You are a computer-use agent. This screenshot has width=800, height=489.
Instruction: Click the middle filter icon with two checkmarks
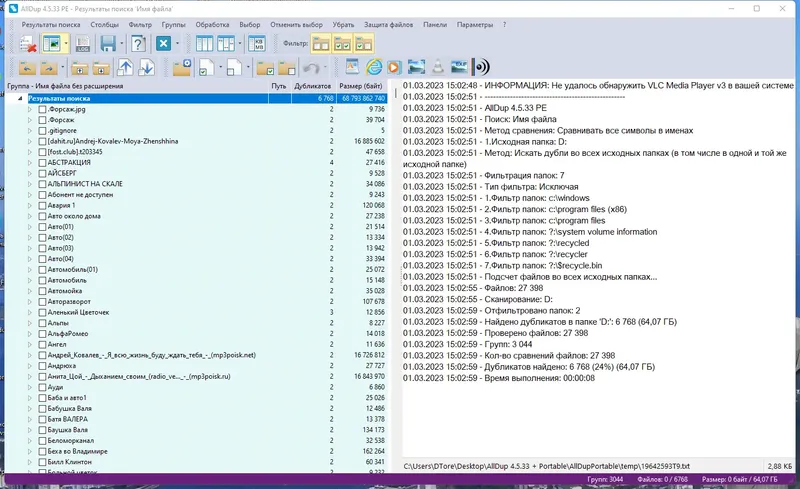coord(342,44)
